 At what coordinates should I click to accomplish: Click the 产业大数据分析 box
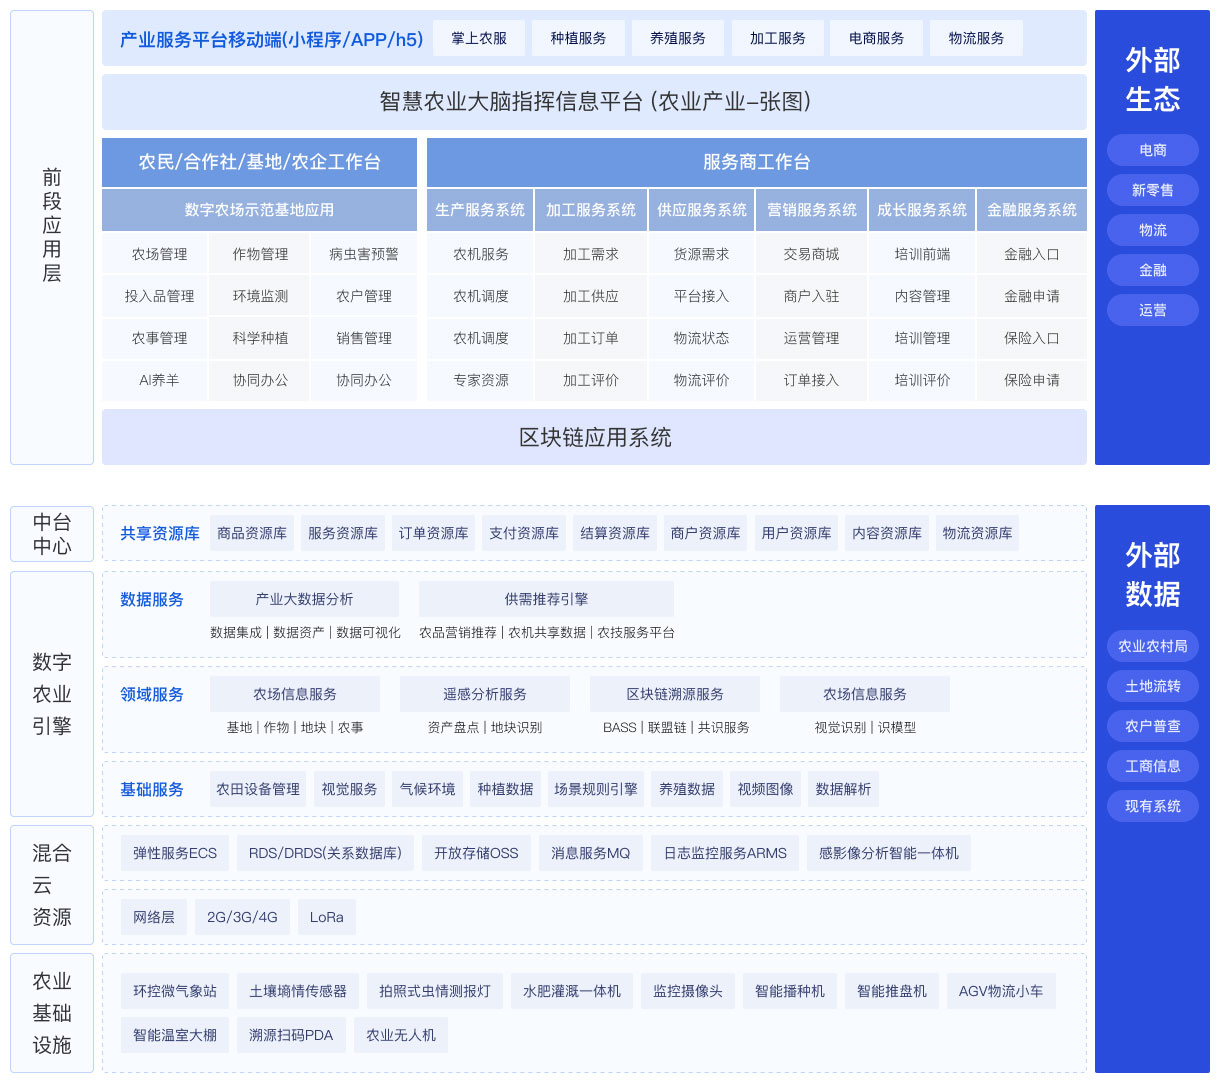[304, 599]
